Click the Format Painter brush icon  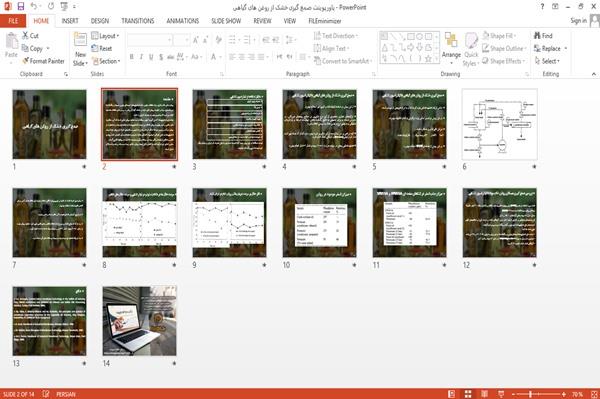pyautogui.click(x=25, y=61)
